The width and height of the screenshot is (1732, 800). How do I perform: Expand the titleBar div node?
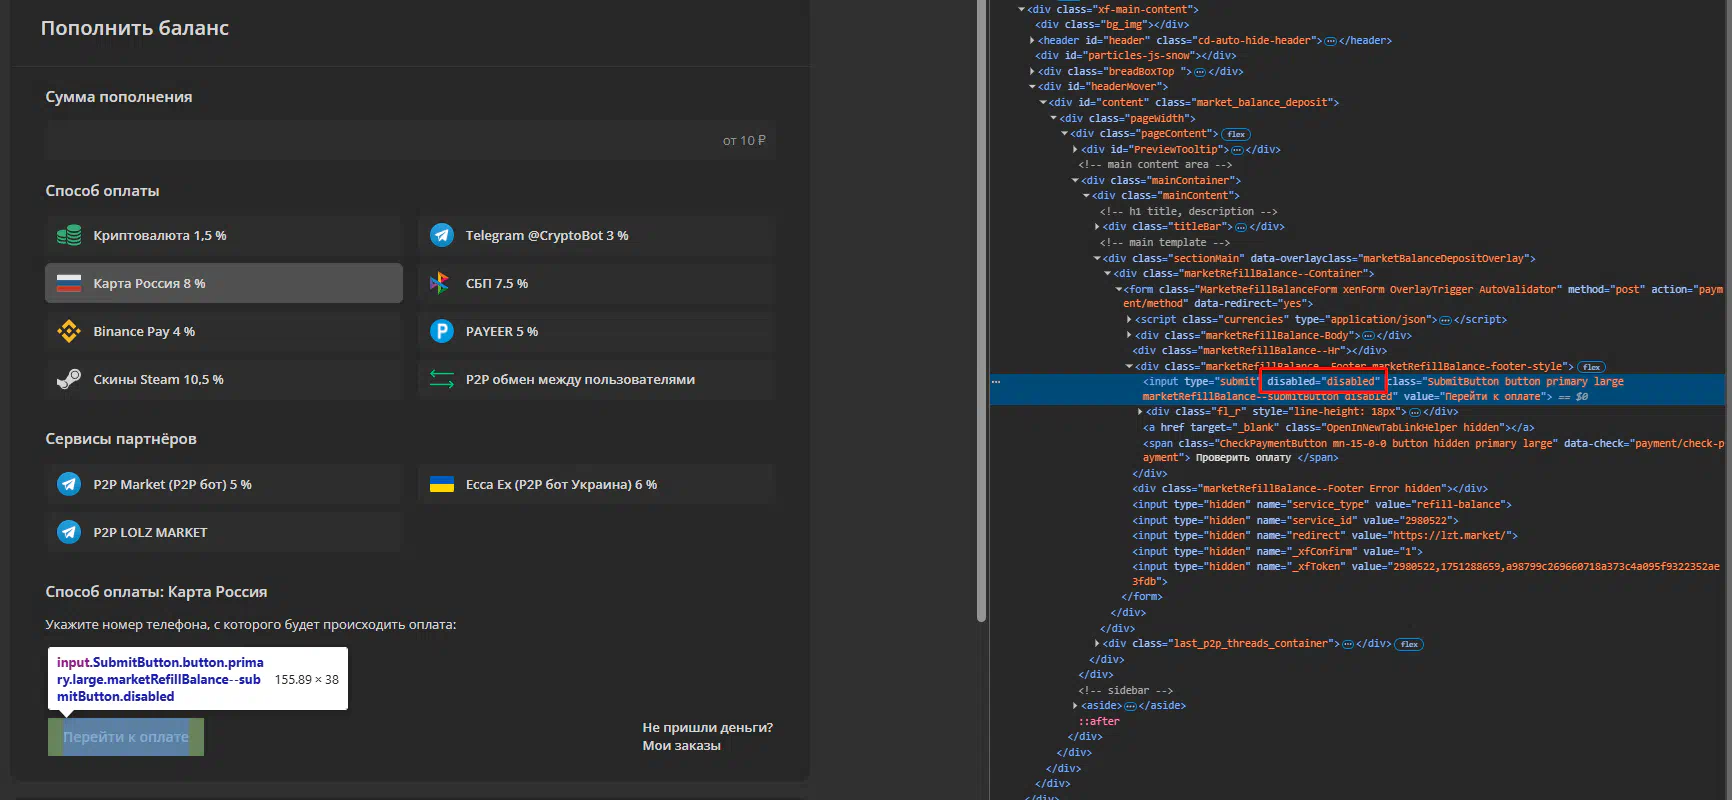click(1097, 227)
